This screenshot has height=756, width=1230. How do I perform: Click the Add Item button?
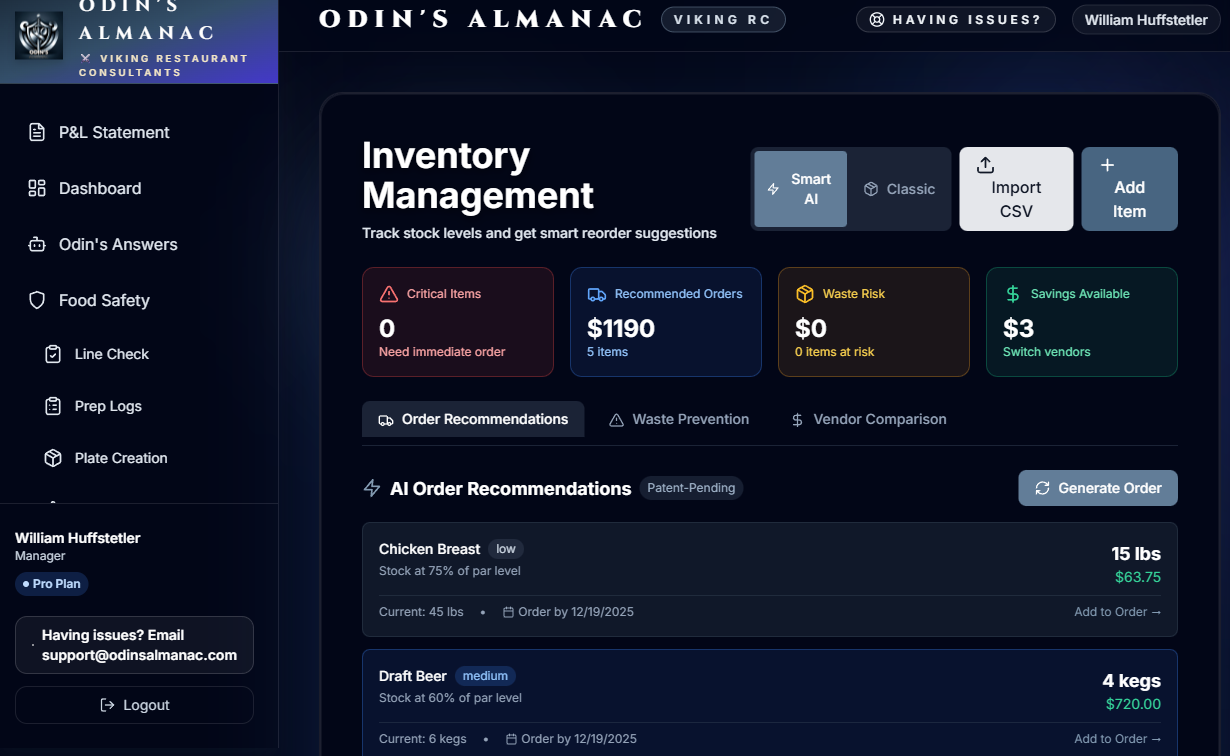pyautogui.click(x=1129, y=189)
